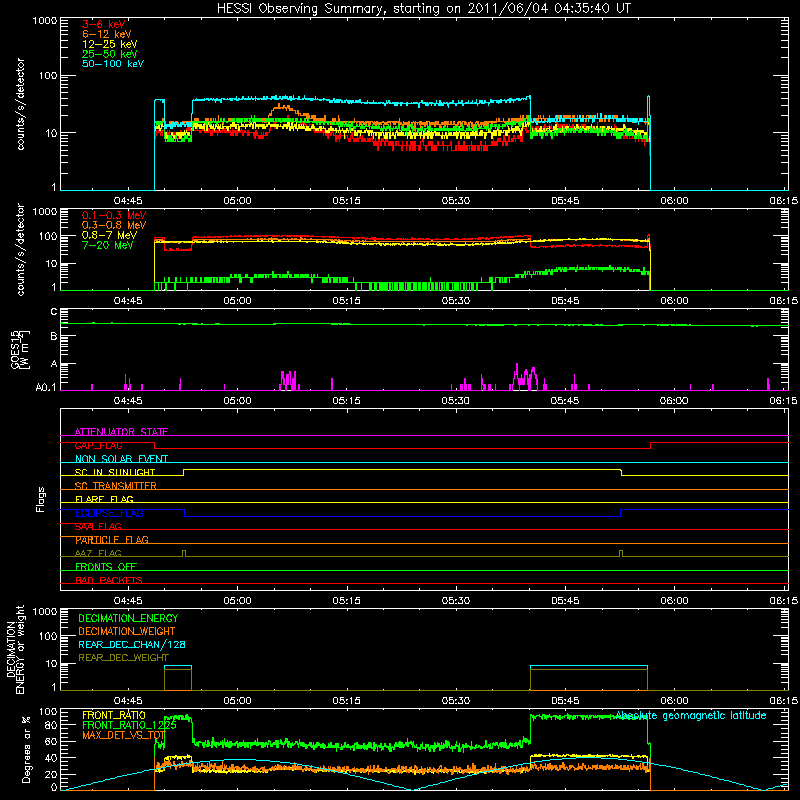Click the FLARE_FLAG label
Screen dimensions: 800x800
tap(104, 499)
